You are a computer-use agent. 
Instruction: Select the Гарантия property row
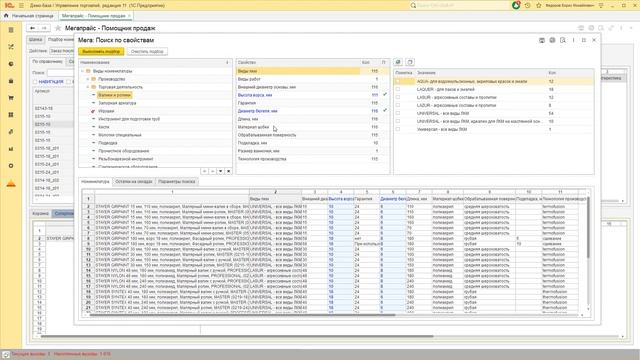tap(312, 103)
